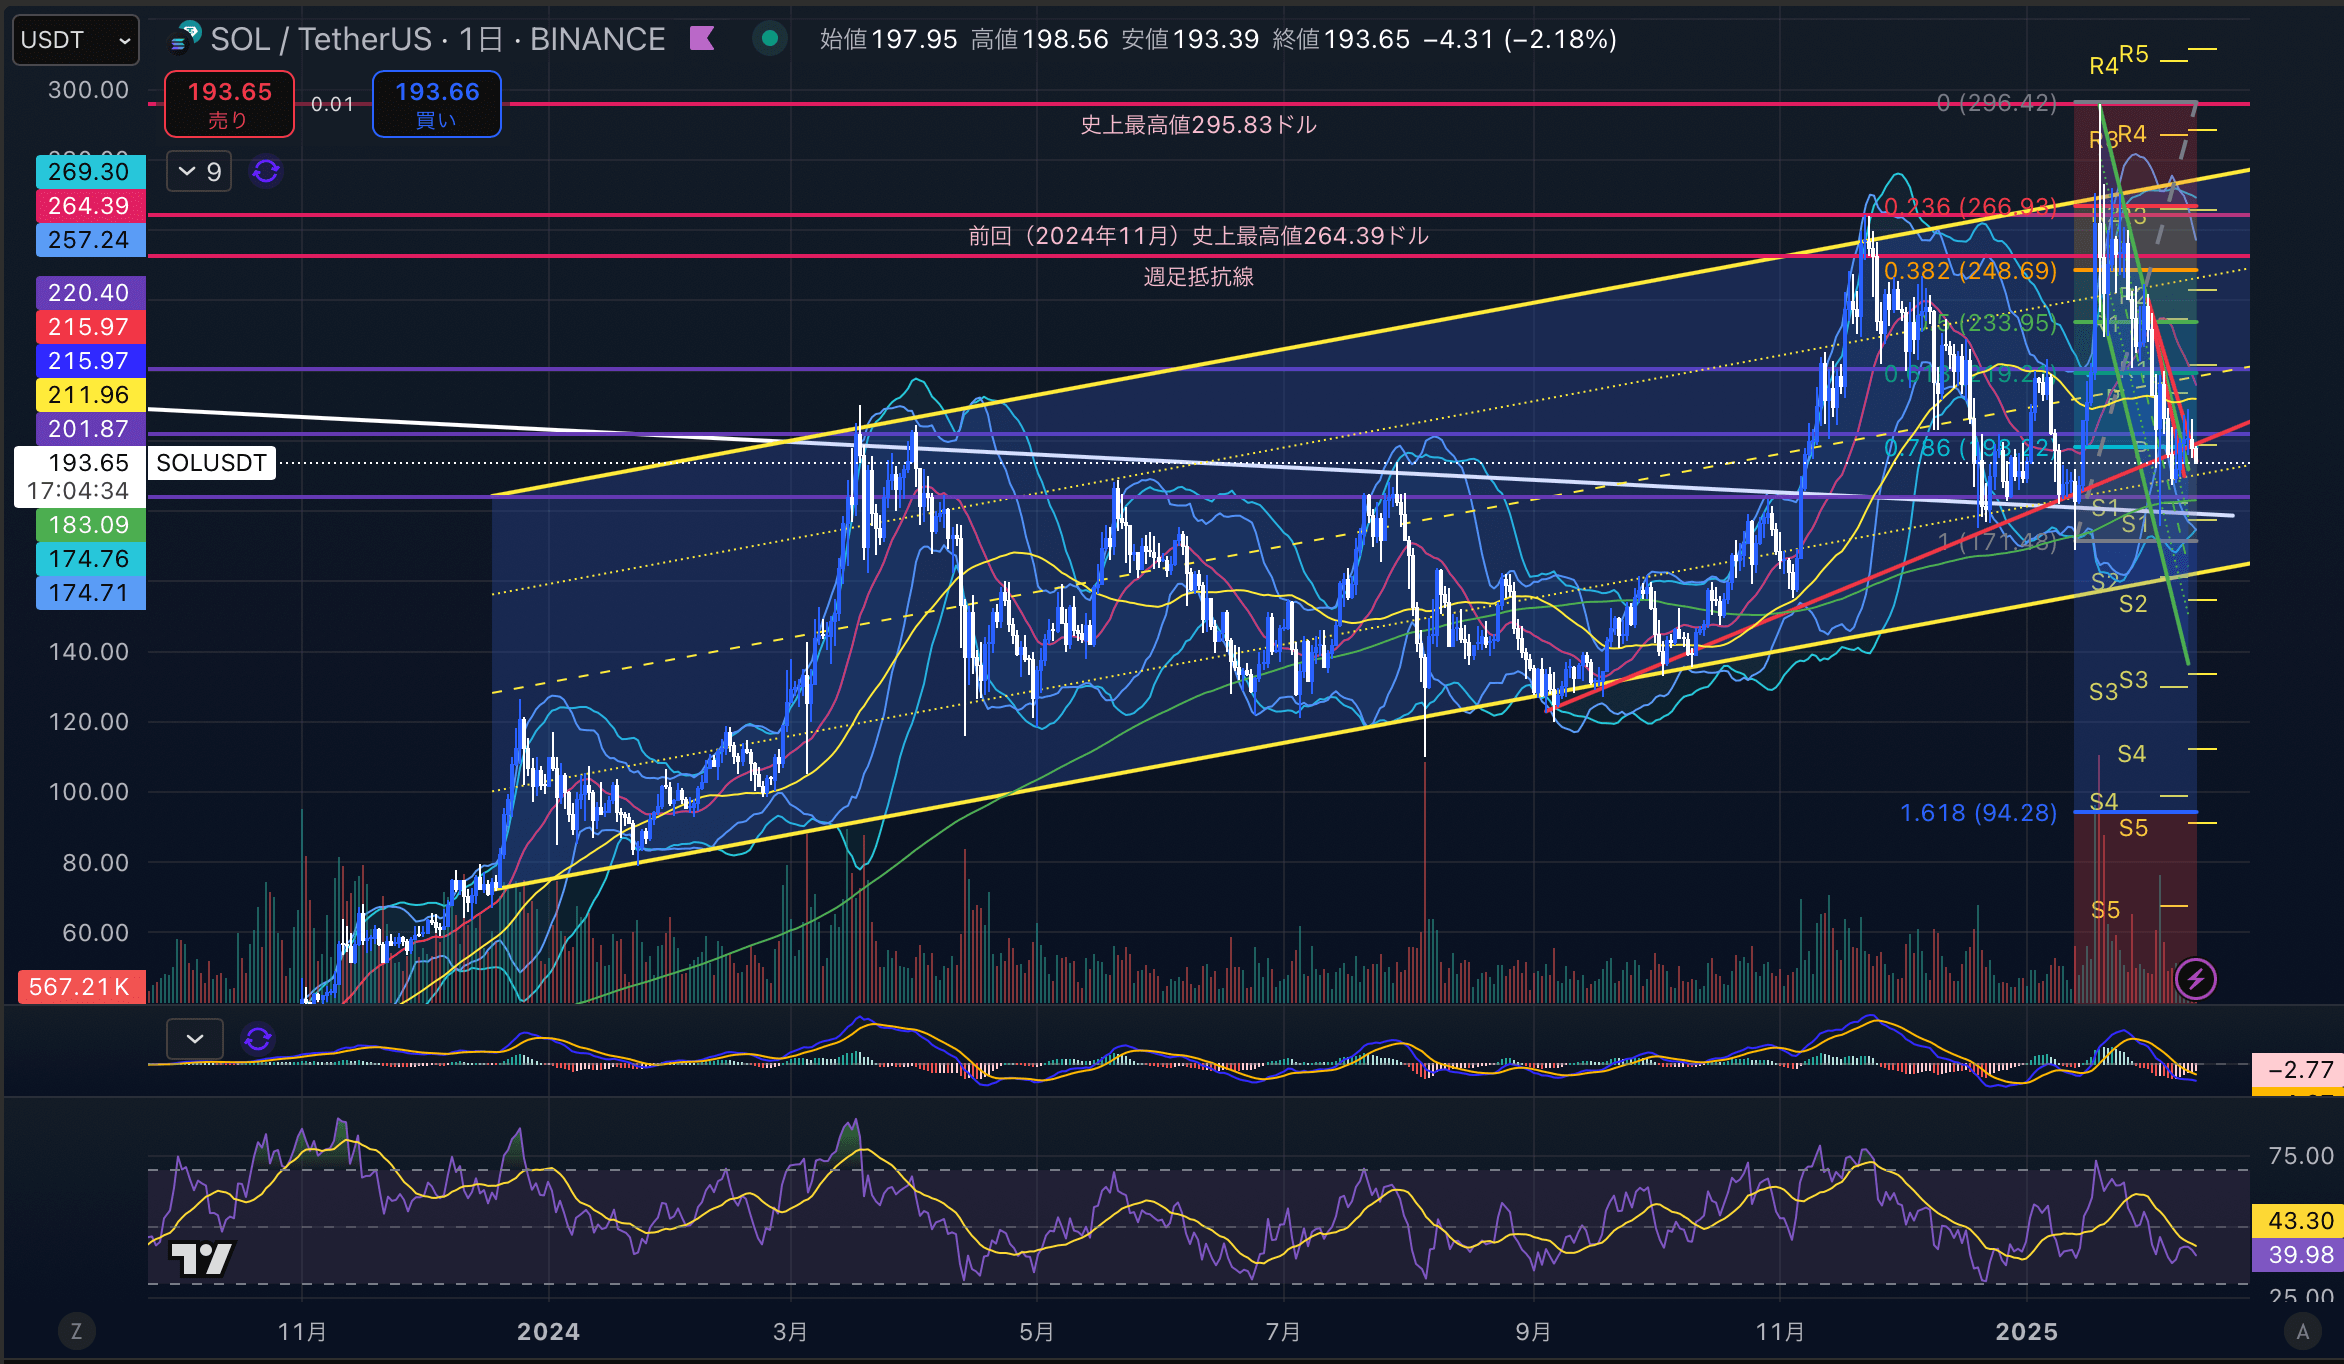Click the 567.21K volume label

[x=81, y=987]
